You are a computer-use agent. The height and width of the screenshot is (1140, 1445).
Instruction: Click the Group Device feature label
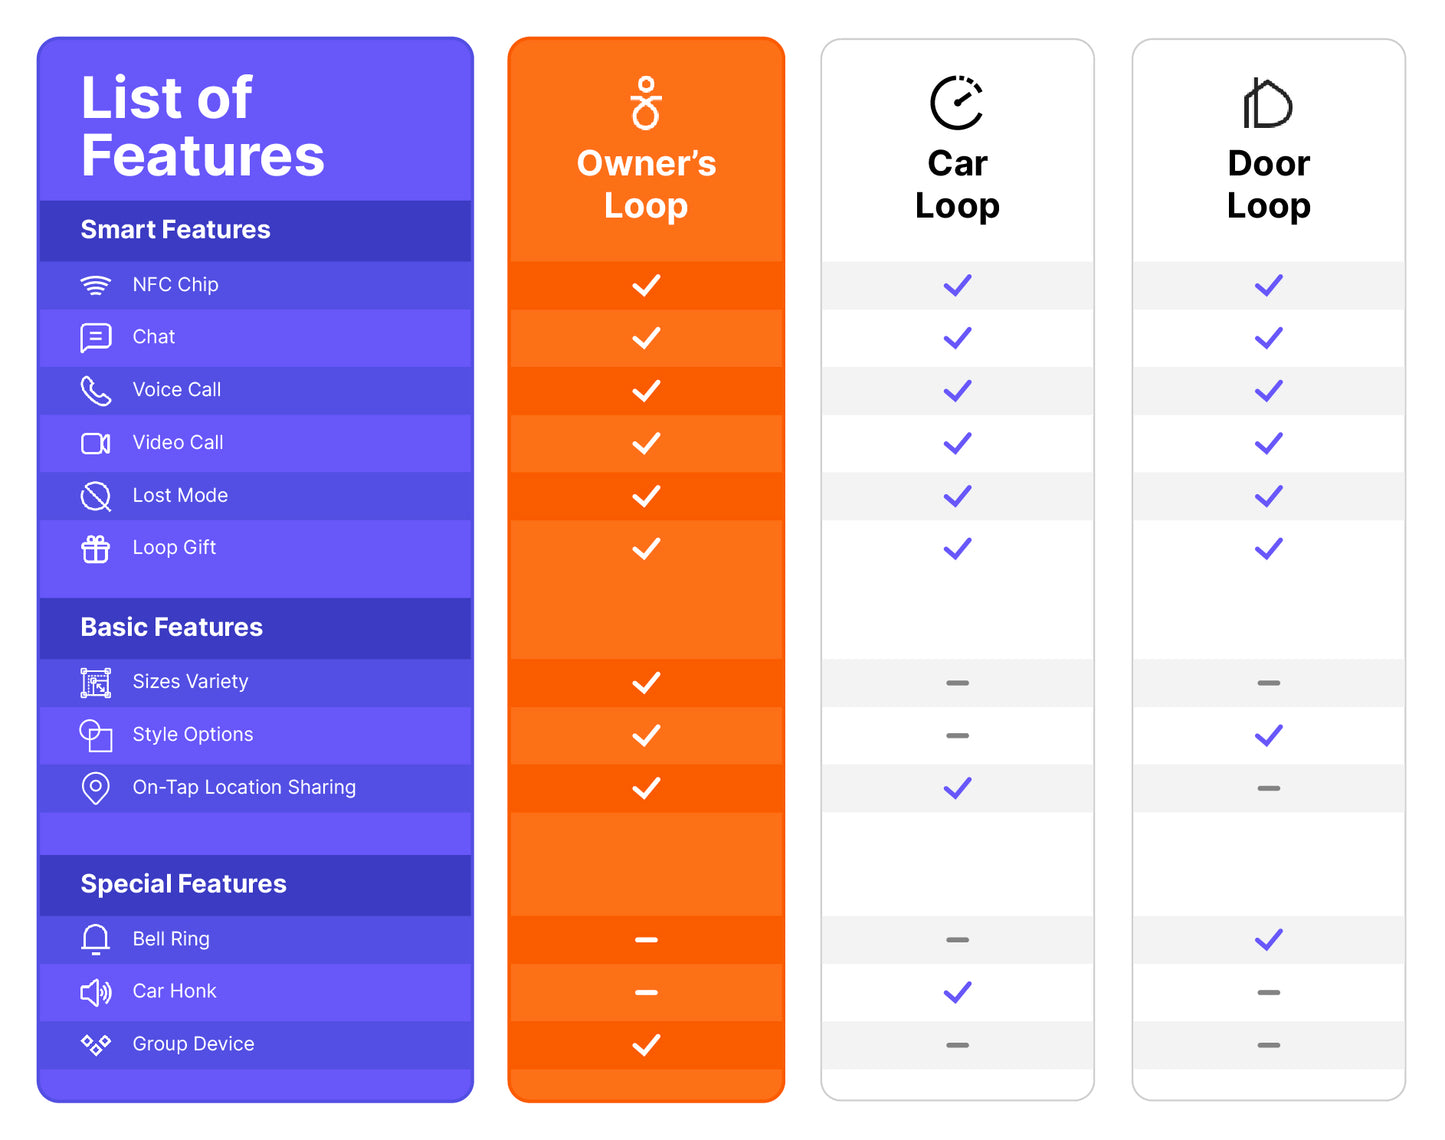[x=193, y=1044]
